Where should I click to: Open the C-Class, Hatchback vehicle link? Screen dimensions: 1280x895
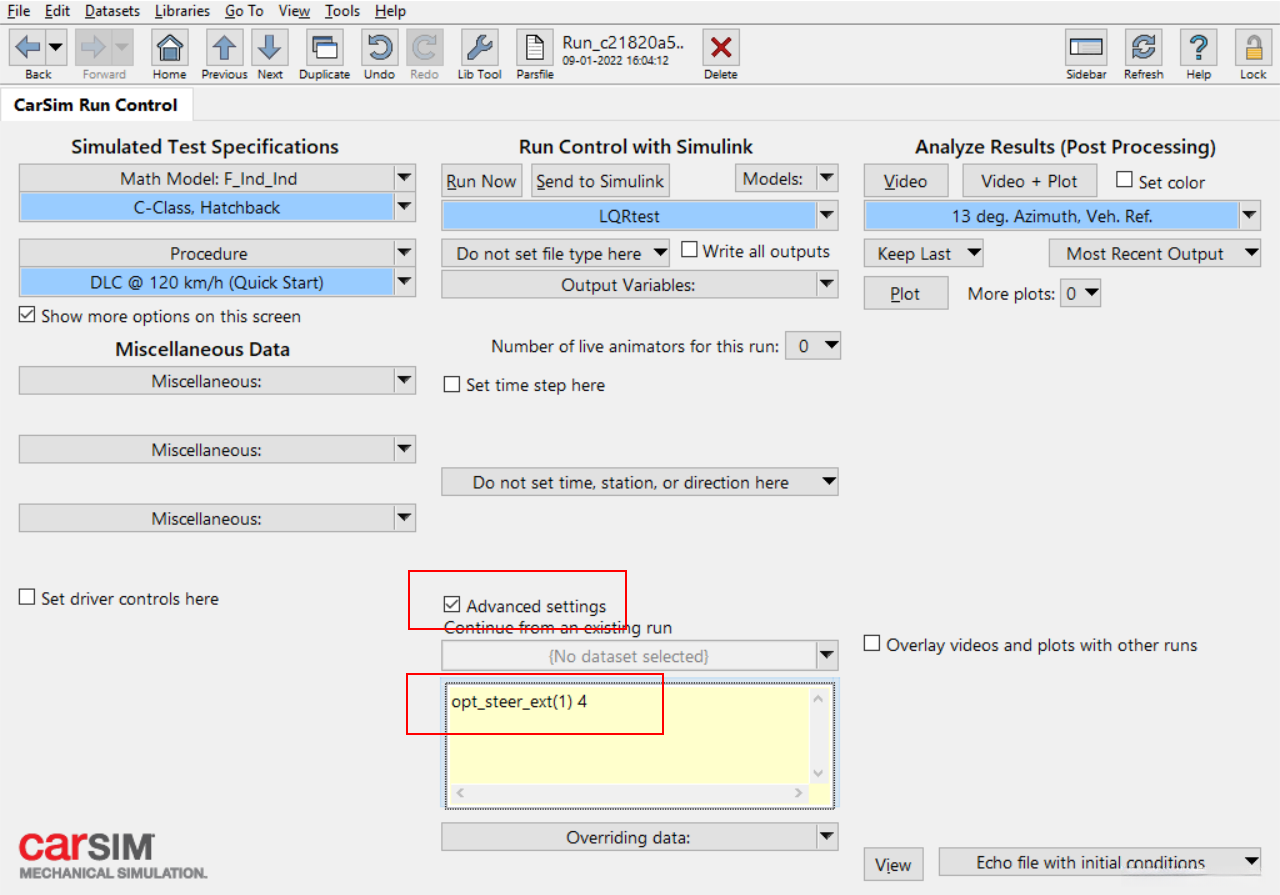(206, 208)
